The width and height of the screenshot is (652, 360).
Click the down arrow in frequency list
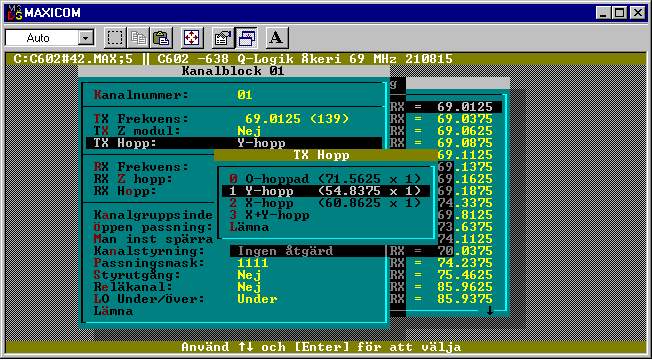[490, 310]
